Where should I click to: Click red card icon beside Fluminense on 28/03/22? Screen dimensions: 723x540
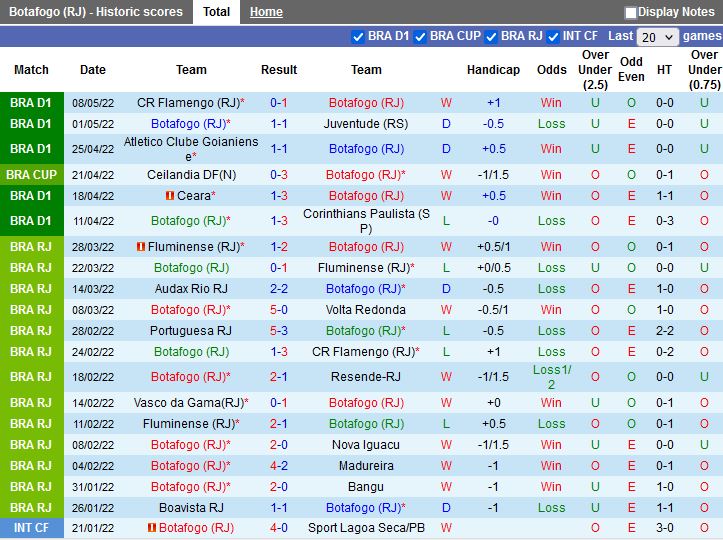click(x=142, y=247)
